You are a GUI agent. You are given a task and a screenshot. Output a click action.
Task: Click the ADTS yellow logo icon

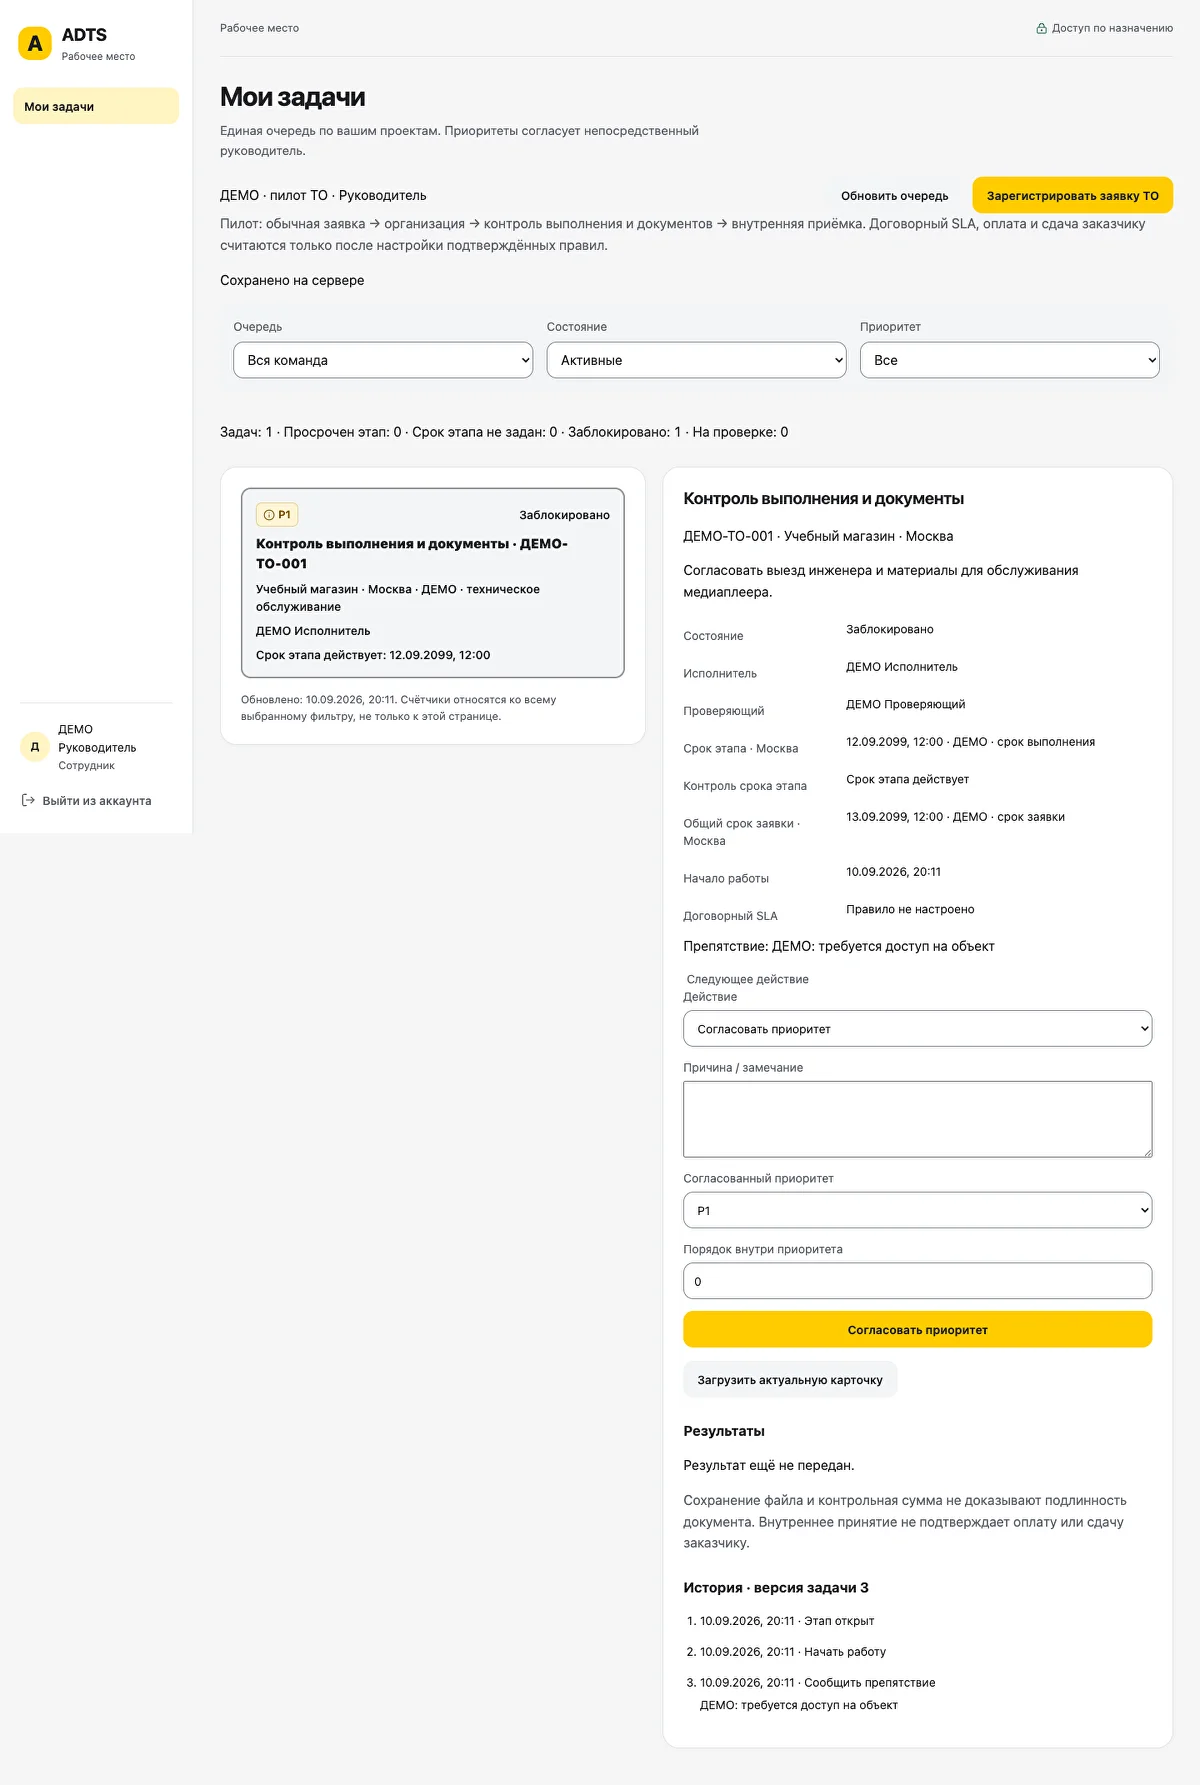point(35,43)
